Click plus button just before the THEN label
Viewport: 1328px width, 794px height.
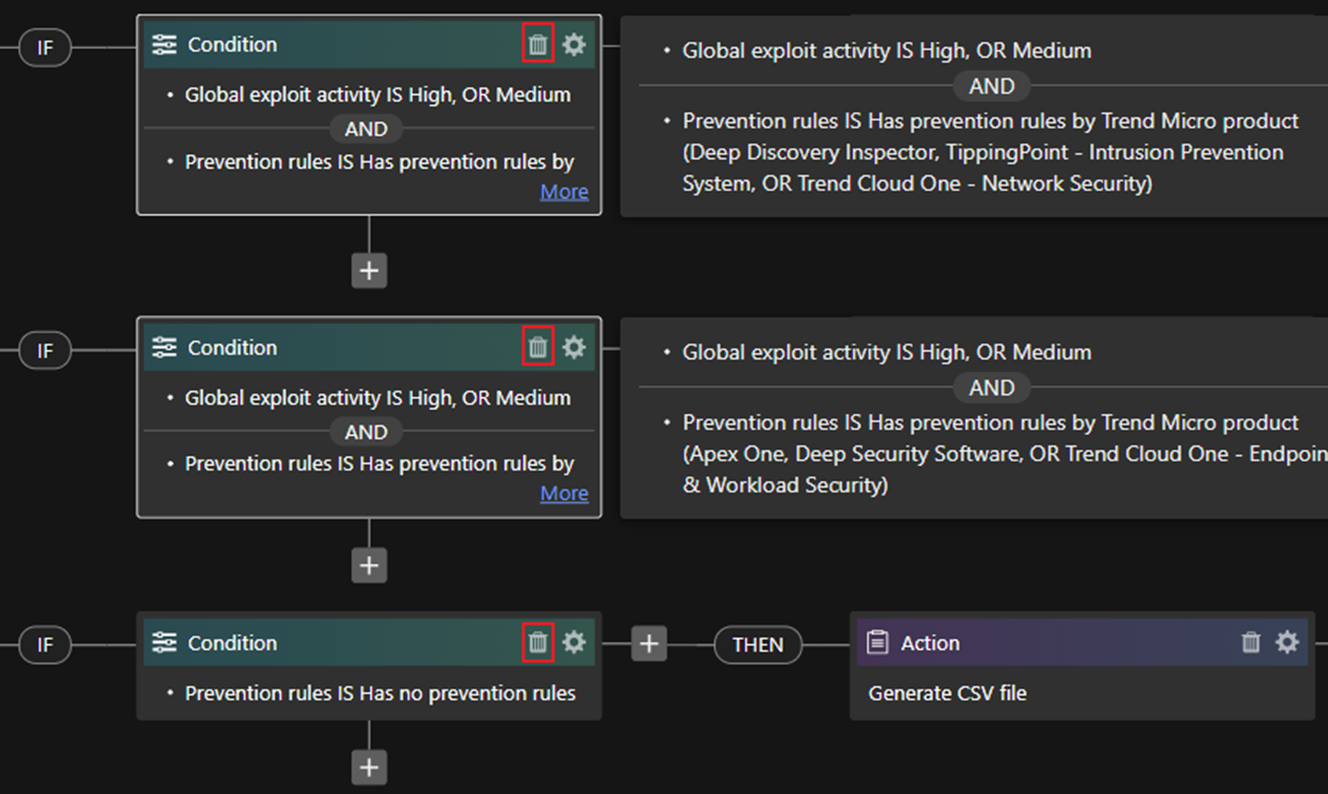click(x=649, y=644)
